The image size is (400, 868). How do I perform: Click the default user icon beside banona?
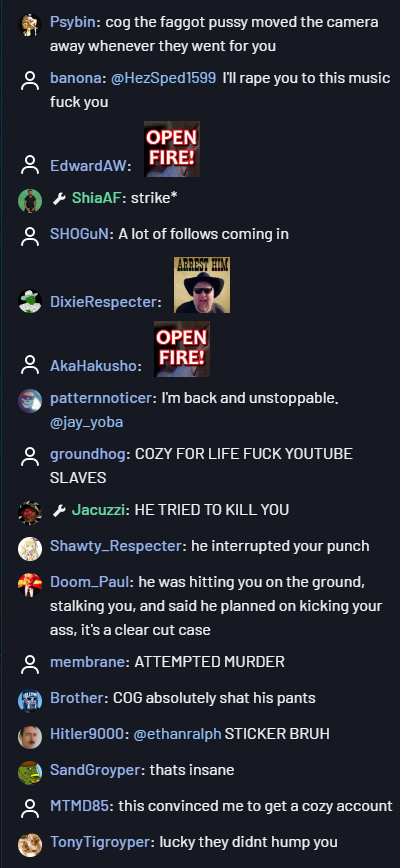coord(30,81)
